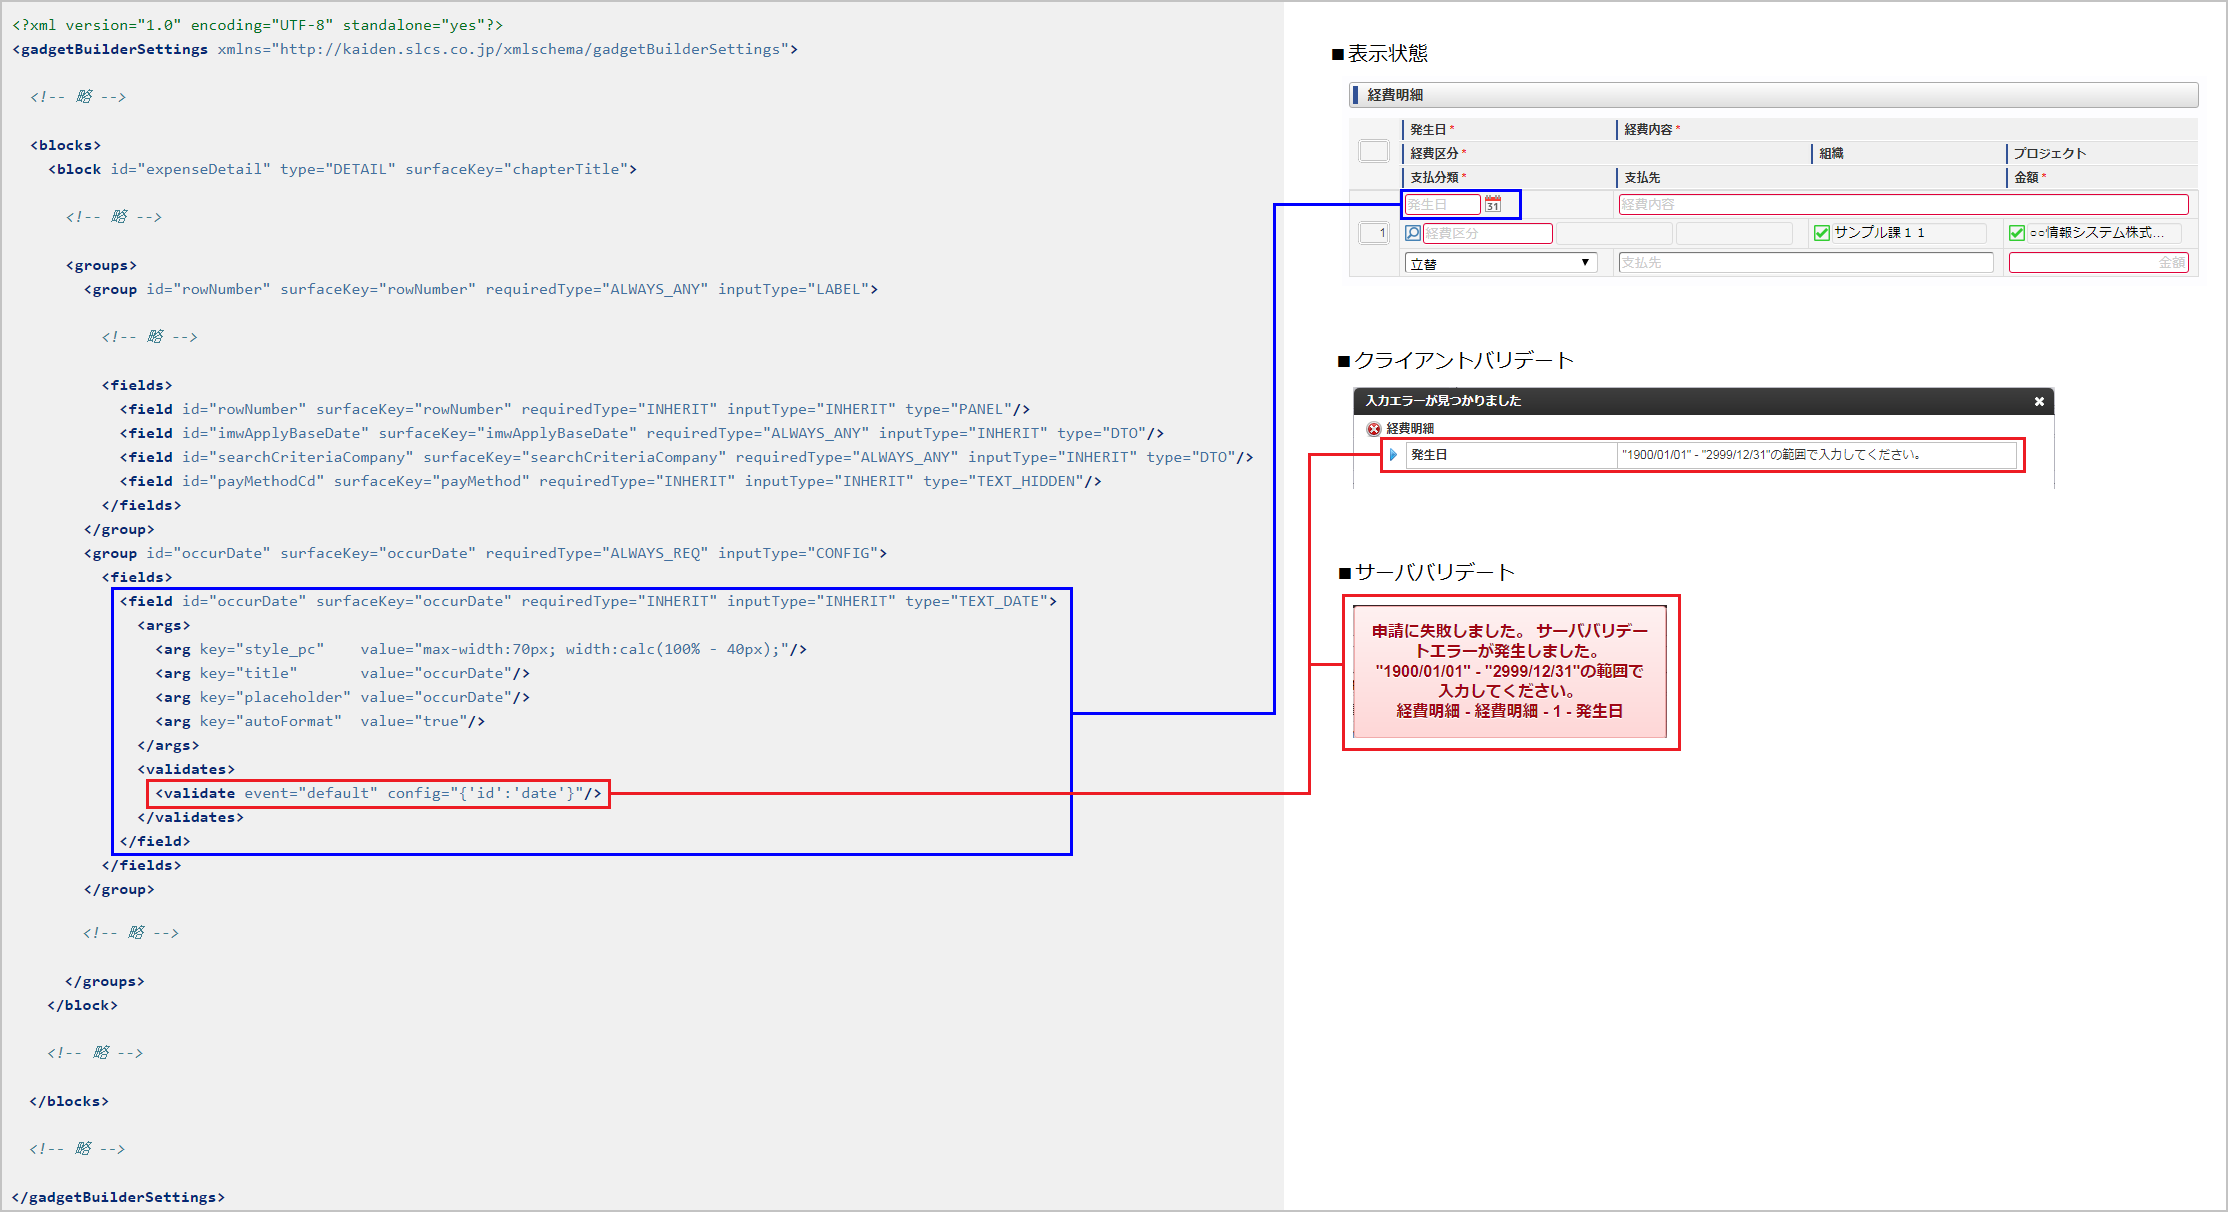The height and width of the screenshot is (1212, 2228).
Task: Click the 経費内容 text input field
Action: point(1903,204)
